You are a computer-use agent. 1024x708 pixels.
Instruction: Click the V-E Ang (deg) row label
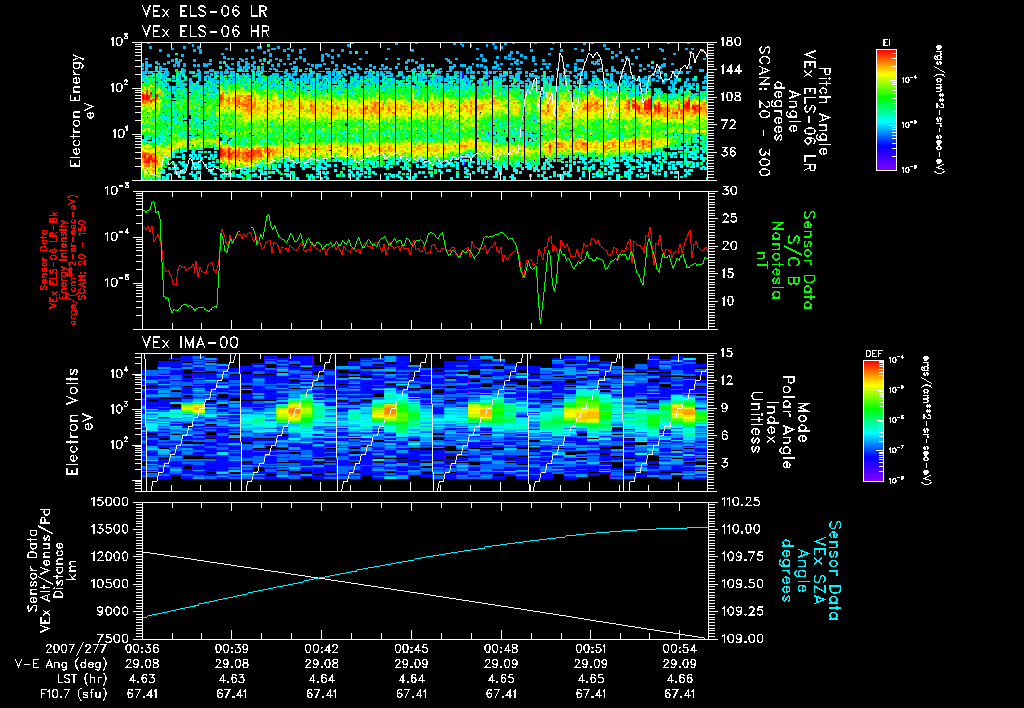point(61,664)
